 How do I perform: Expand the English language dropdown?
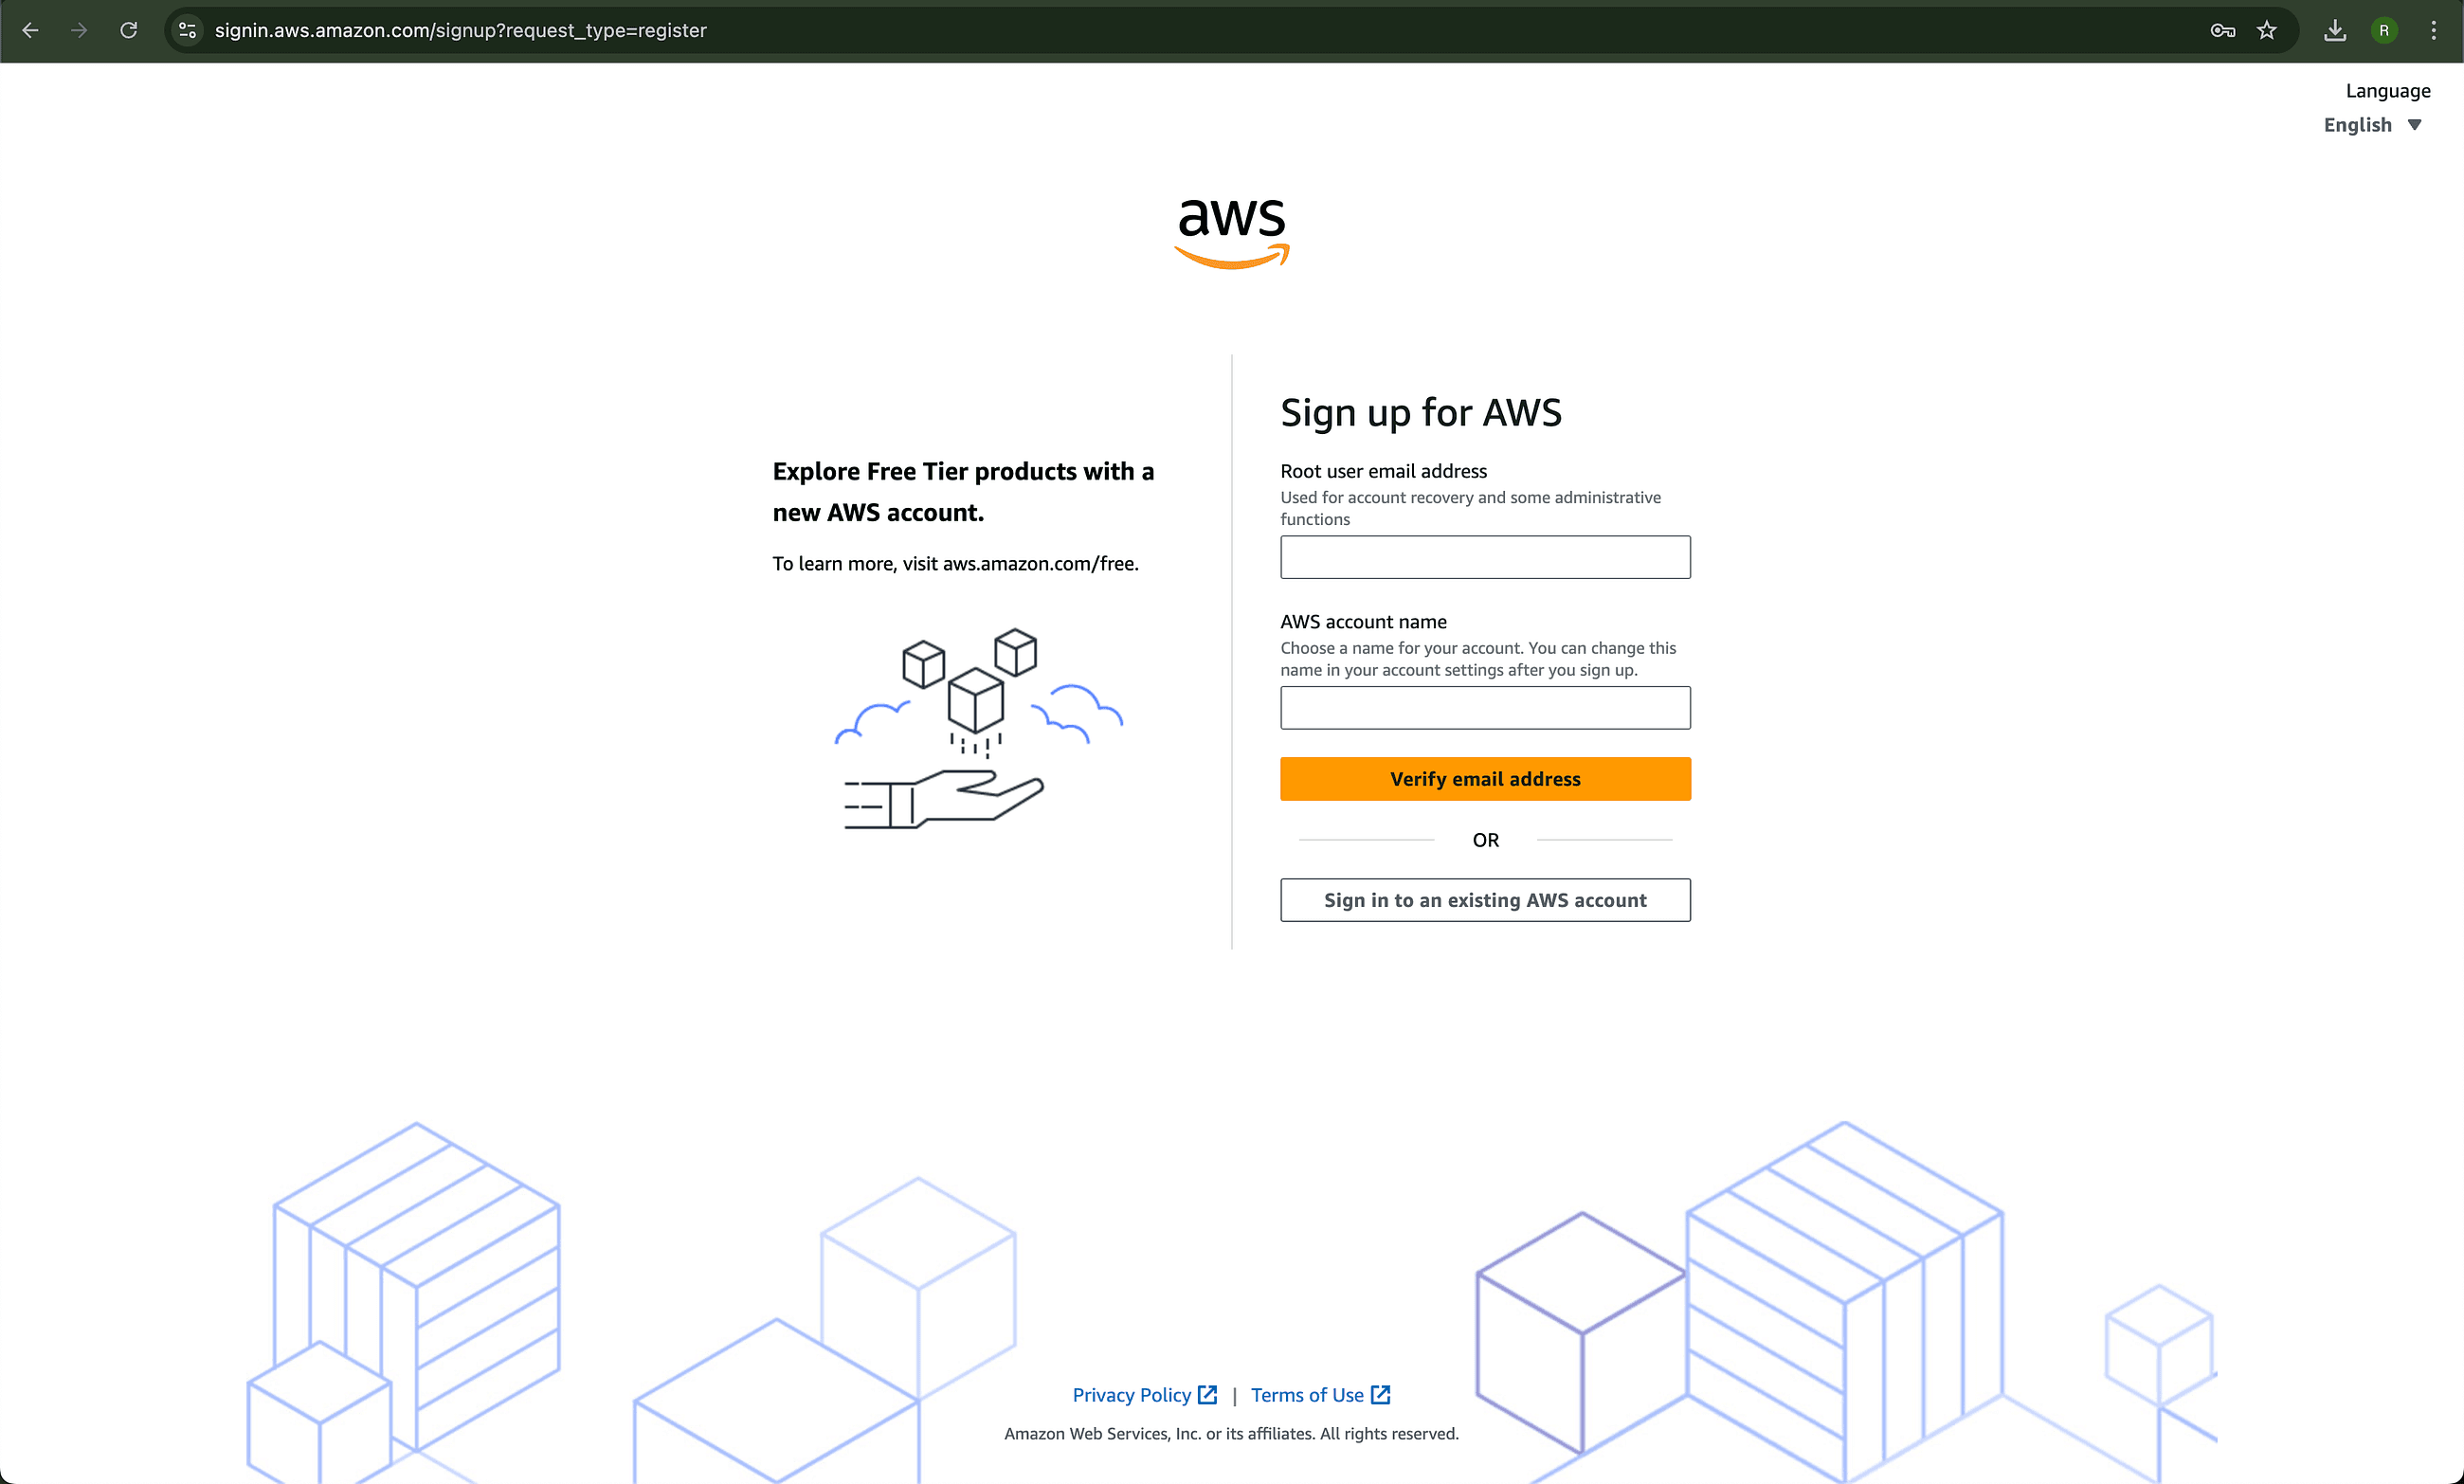pyautogui.click(x=2373, y=125)
